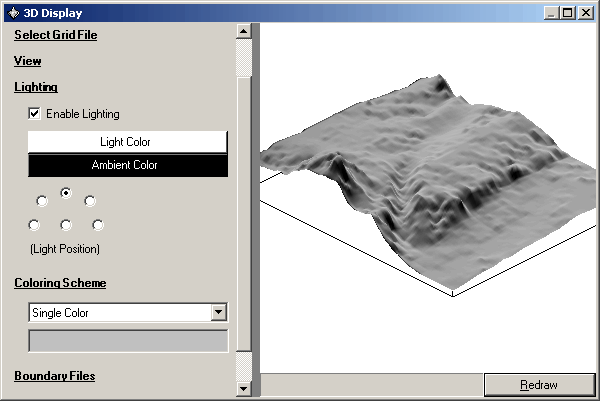Expand the View section heading
The height and width of the screenshot is (401, 600).
coord(28,61)
